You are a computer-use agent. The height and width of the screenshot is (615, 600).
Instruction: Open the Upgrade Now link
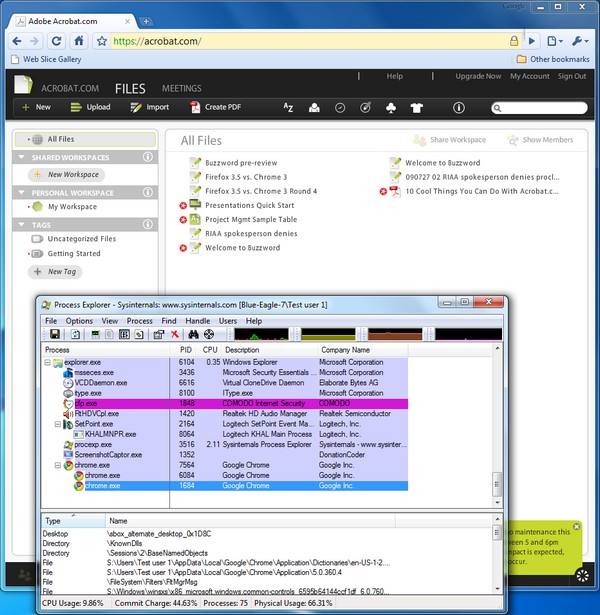tap(478, 76)
